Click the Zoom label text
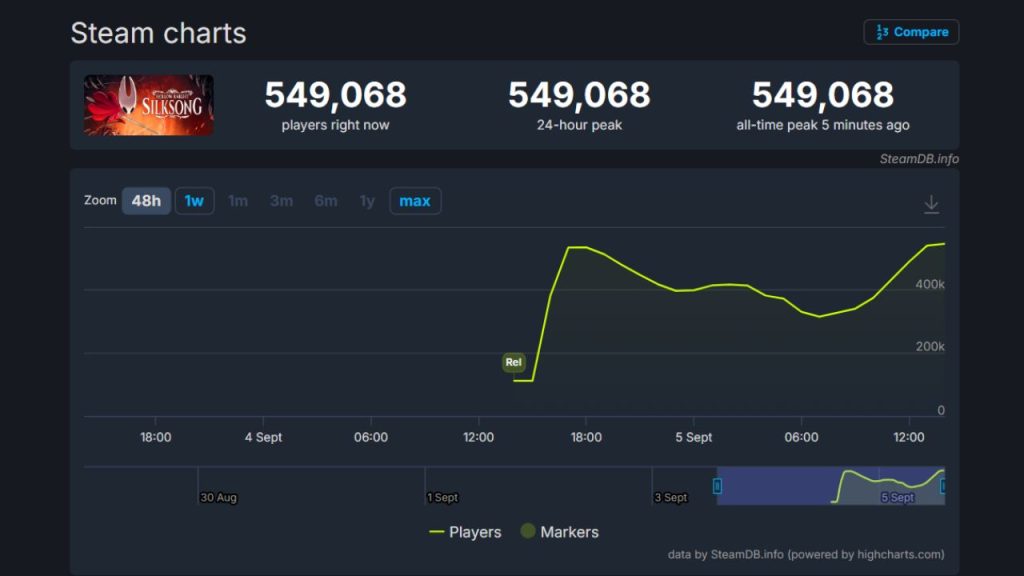The height and width of the screenshot is (576, 1024). pos(100,200)
